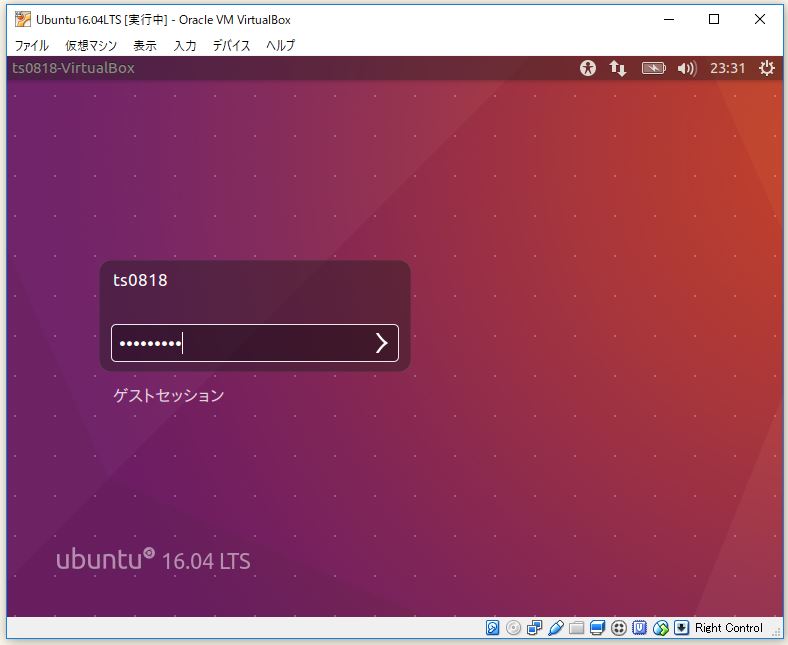Minimize the VirtualBox window

(x=669, y=20)
